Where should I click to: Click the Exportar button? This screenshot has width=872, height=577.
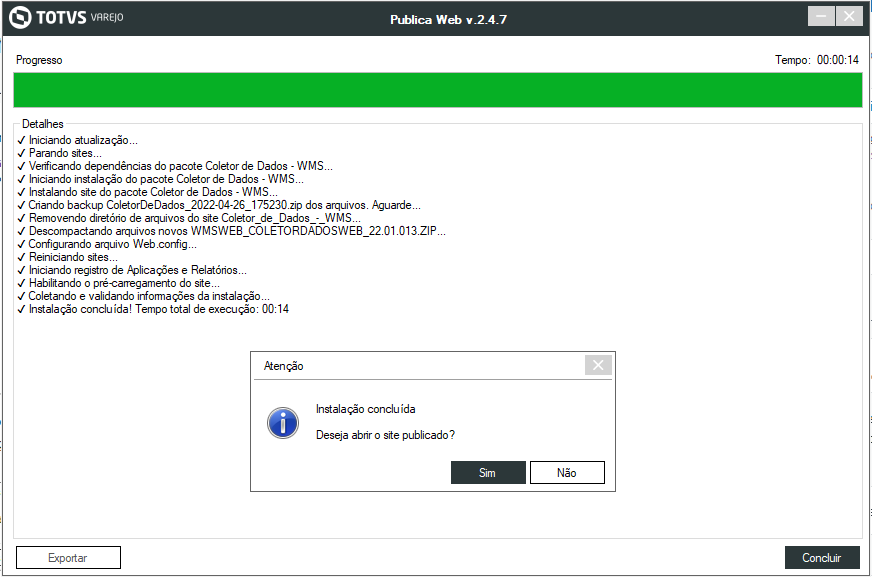tap(68, 558)
